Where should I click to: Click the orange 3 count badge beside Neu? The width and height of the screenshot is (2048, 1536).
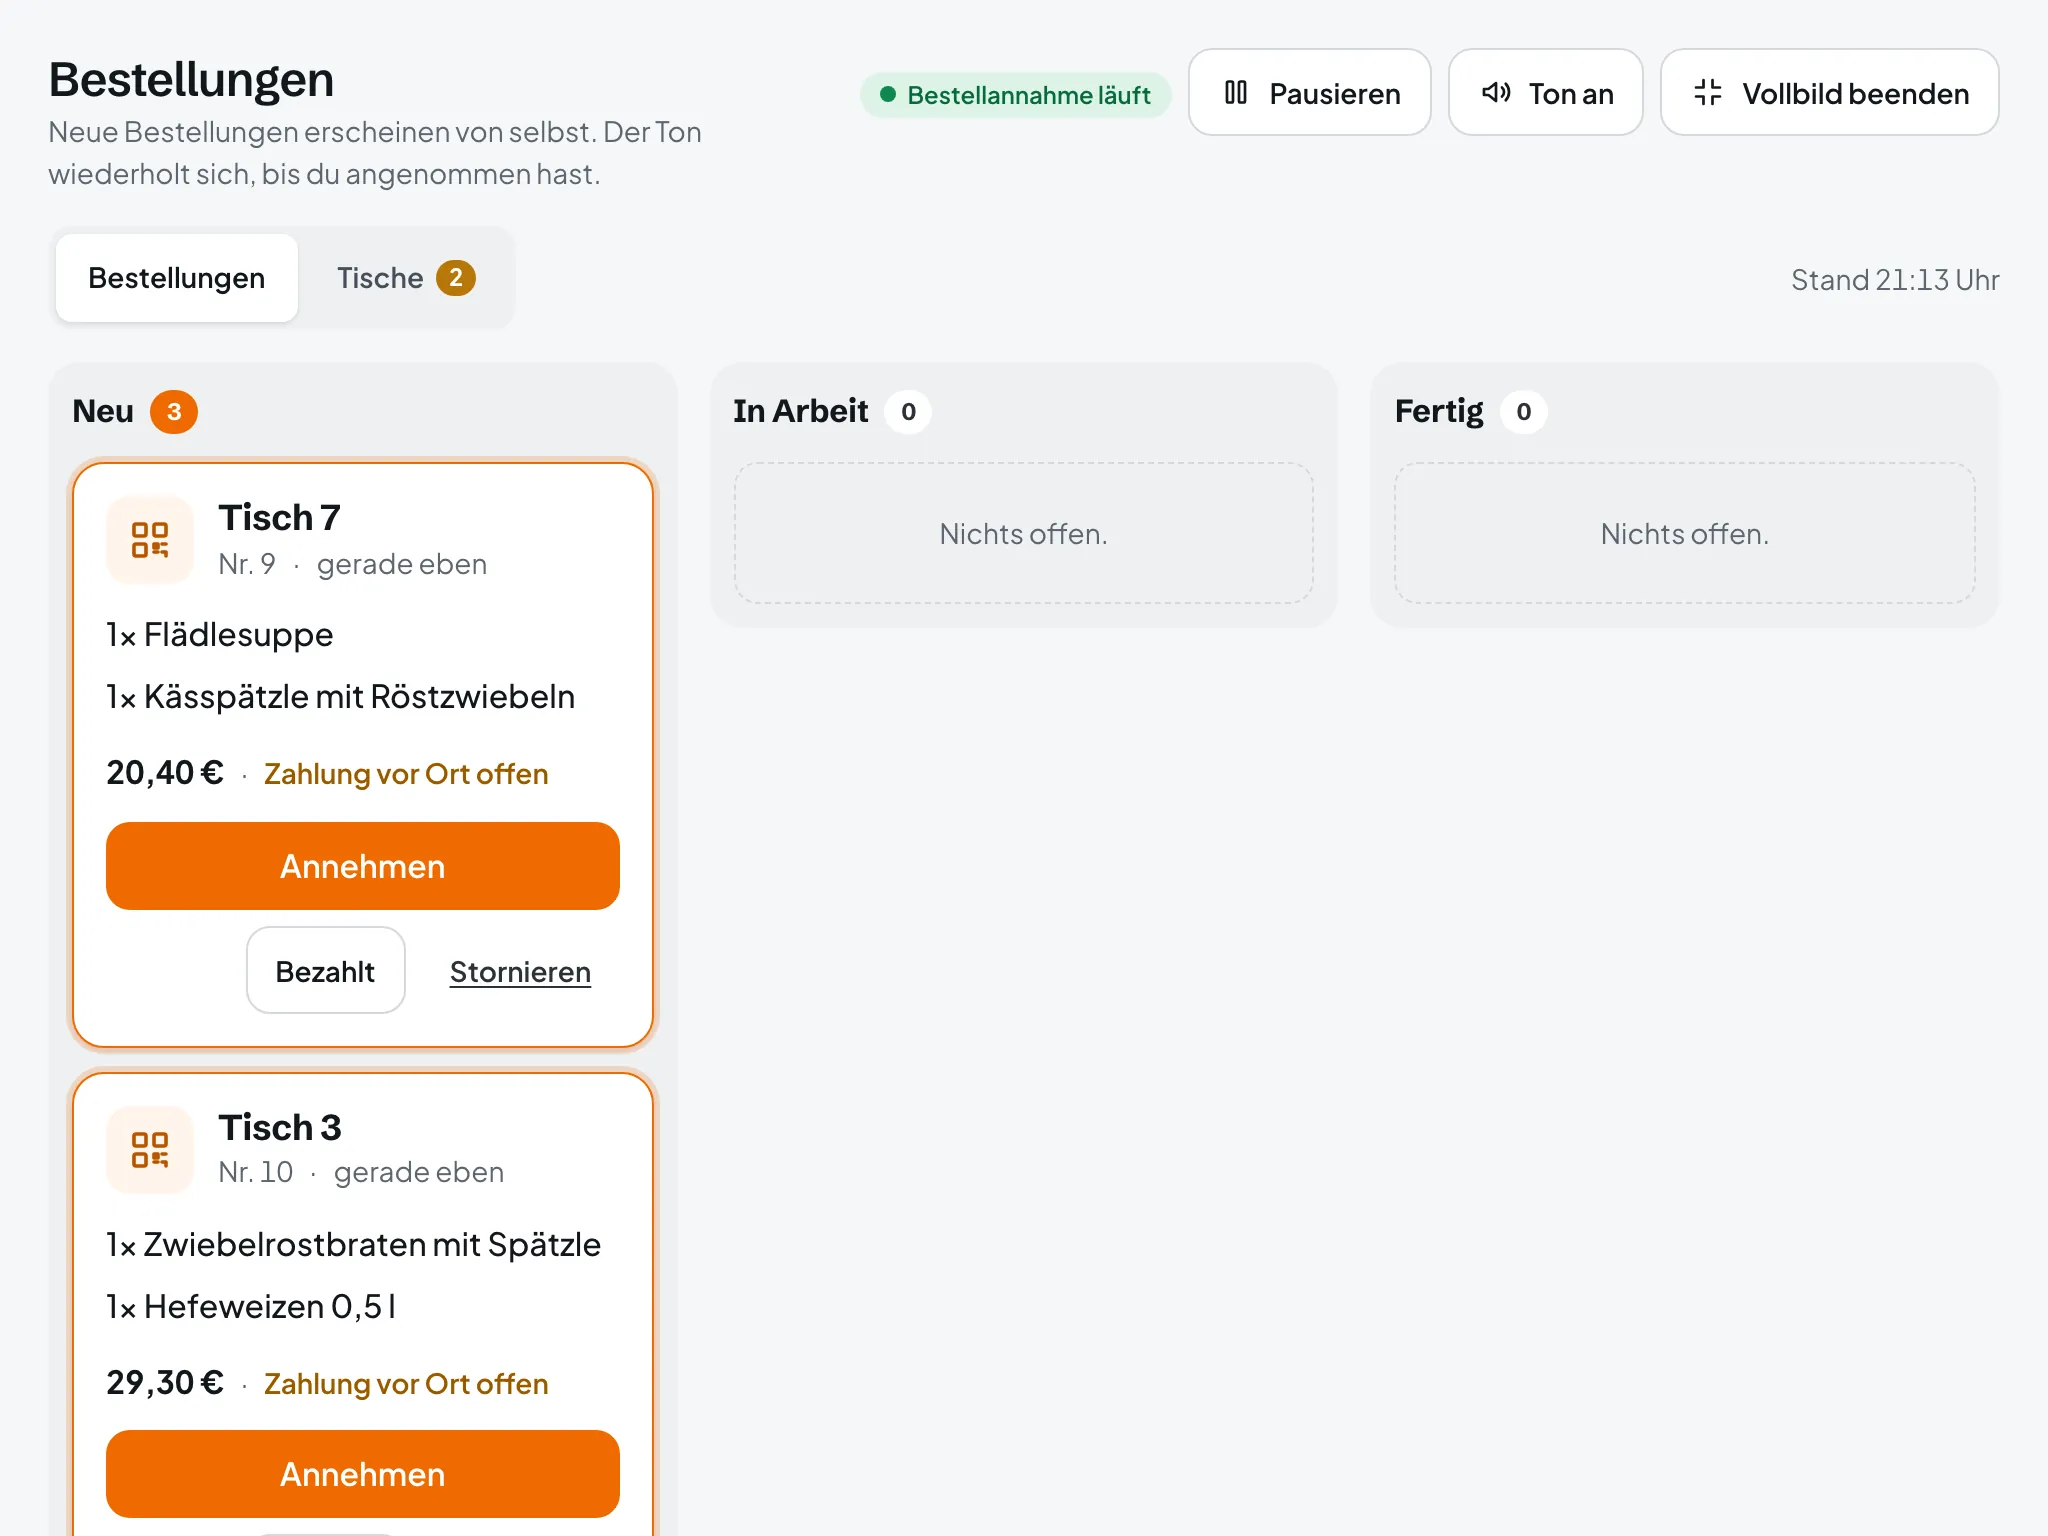174,412
